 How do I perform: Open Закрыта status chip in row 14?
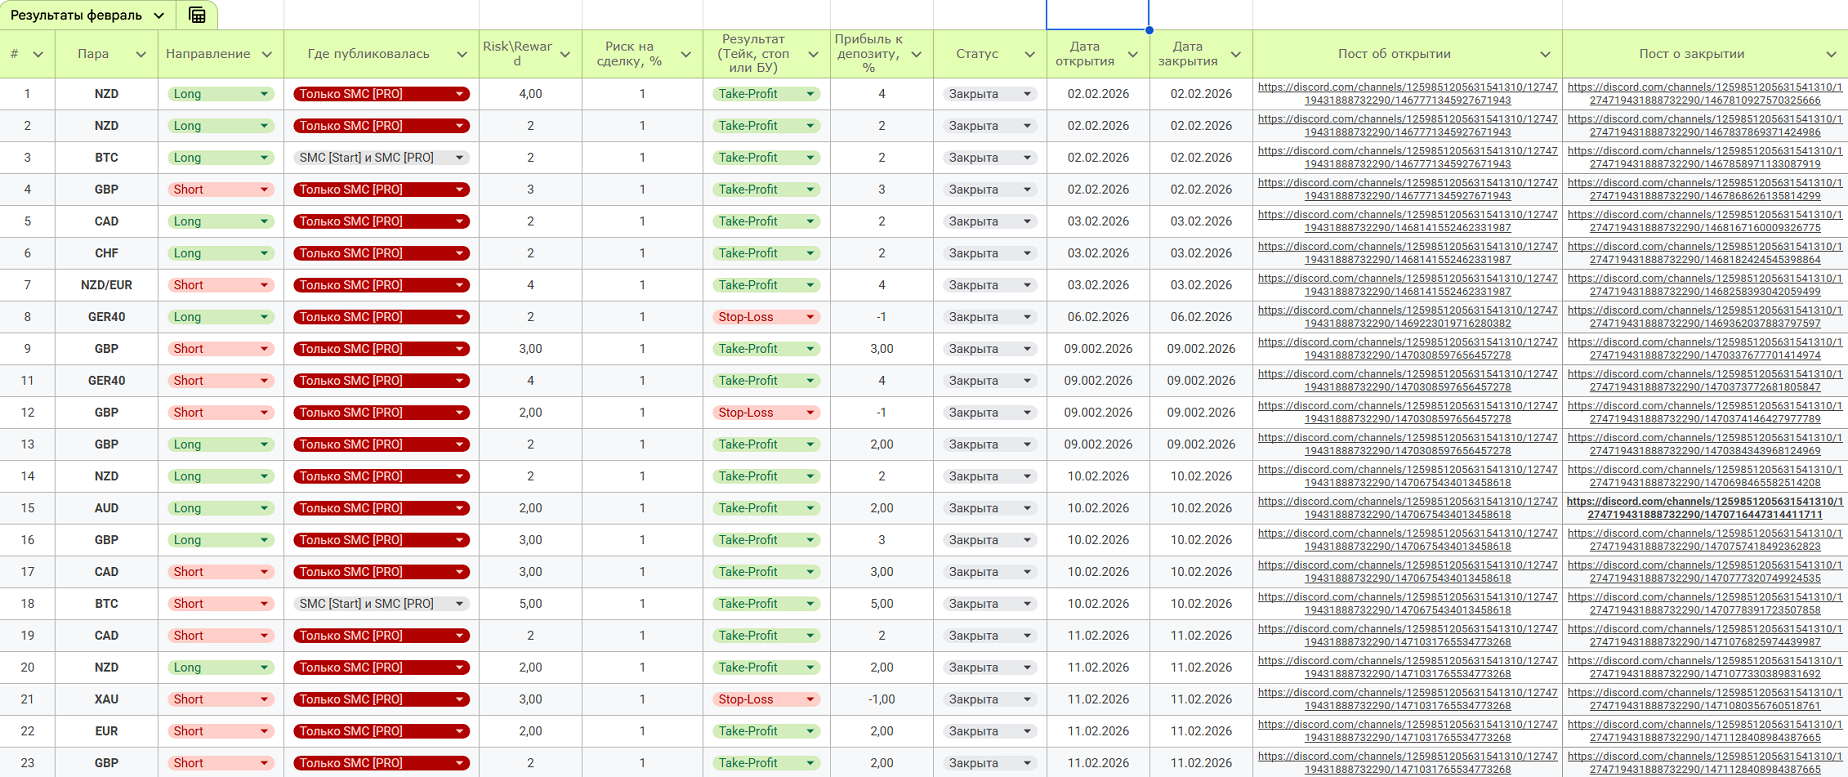click(989, 476)
